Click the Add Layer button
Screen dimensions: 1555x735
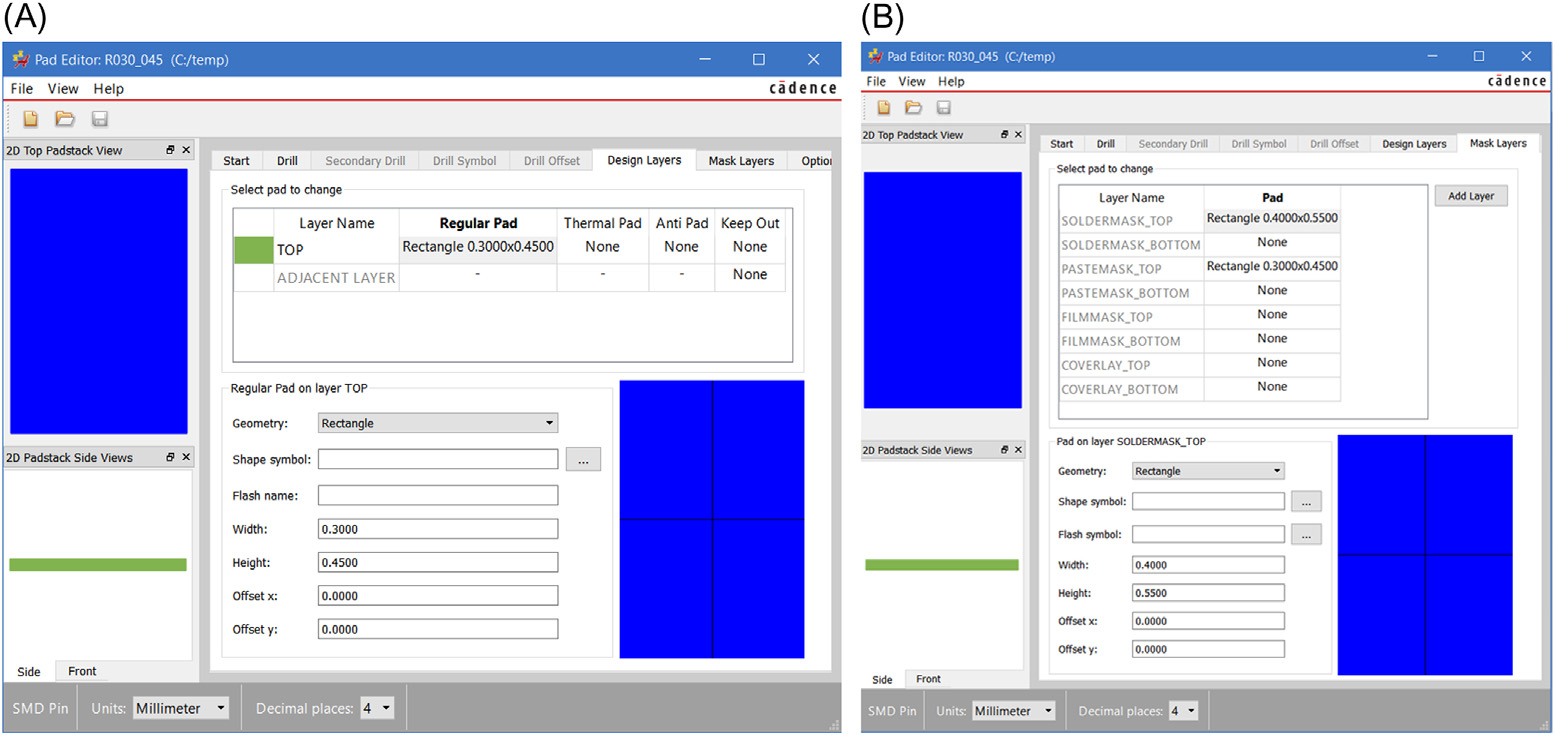(x=1470, y=196)
